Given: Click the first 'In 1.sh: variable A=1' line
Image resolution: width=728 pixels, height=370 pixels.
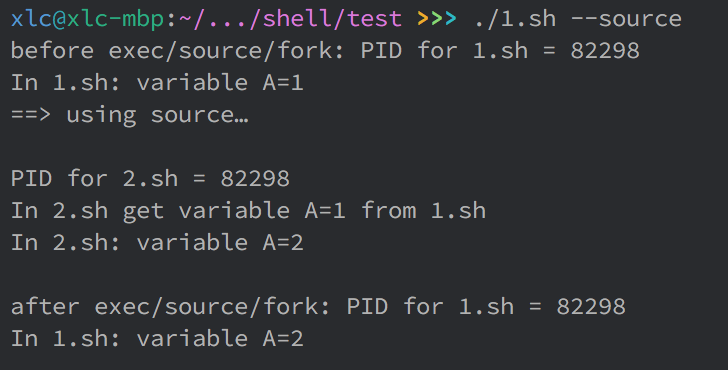Looking at the screenshot, I should coord(157,83).
